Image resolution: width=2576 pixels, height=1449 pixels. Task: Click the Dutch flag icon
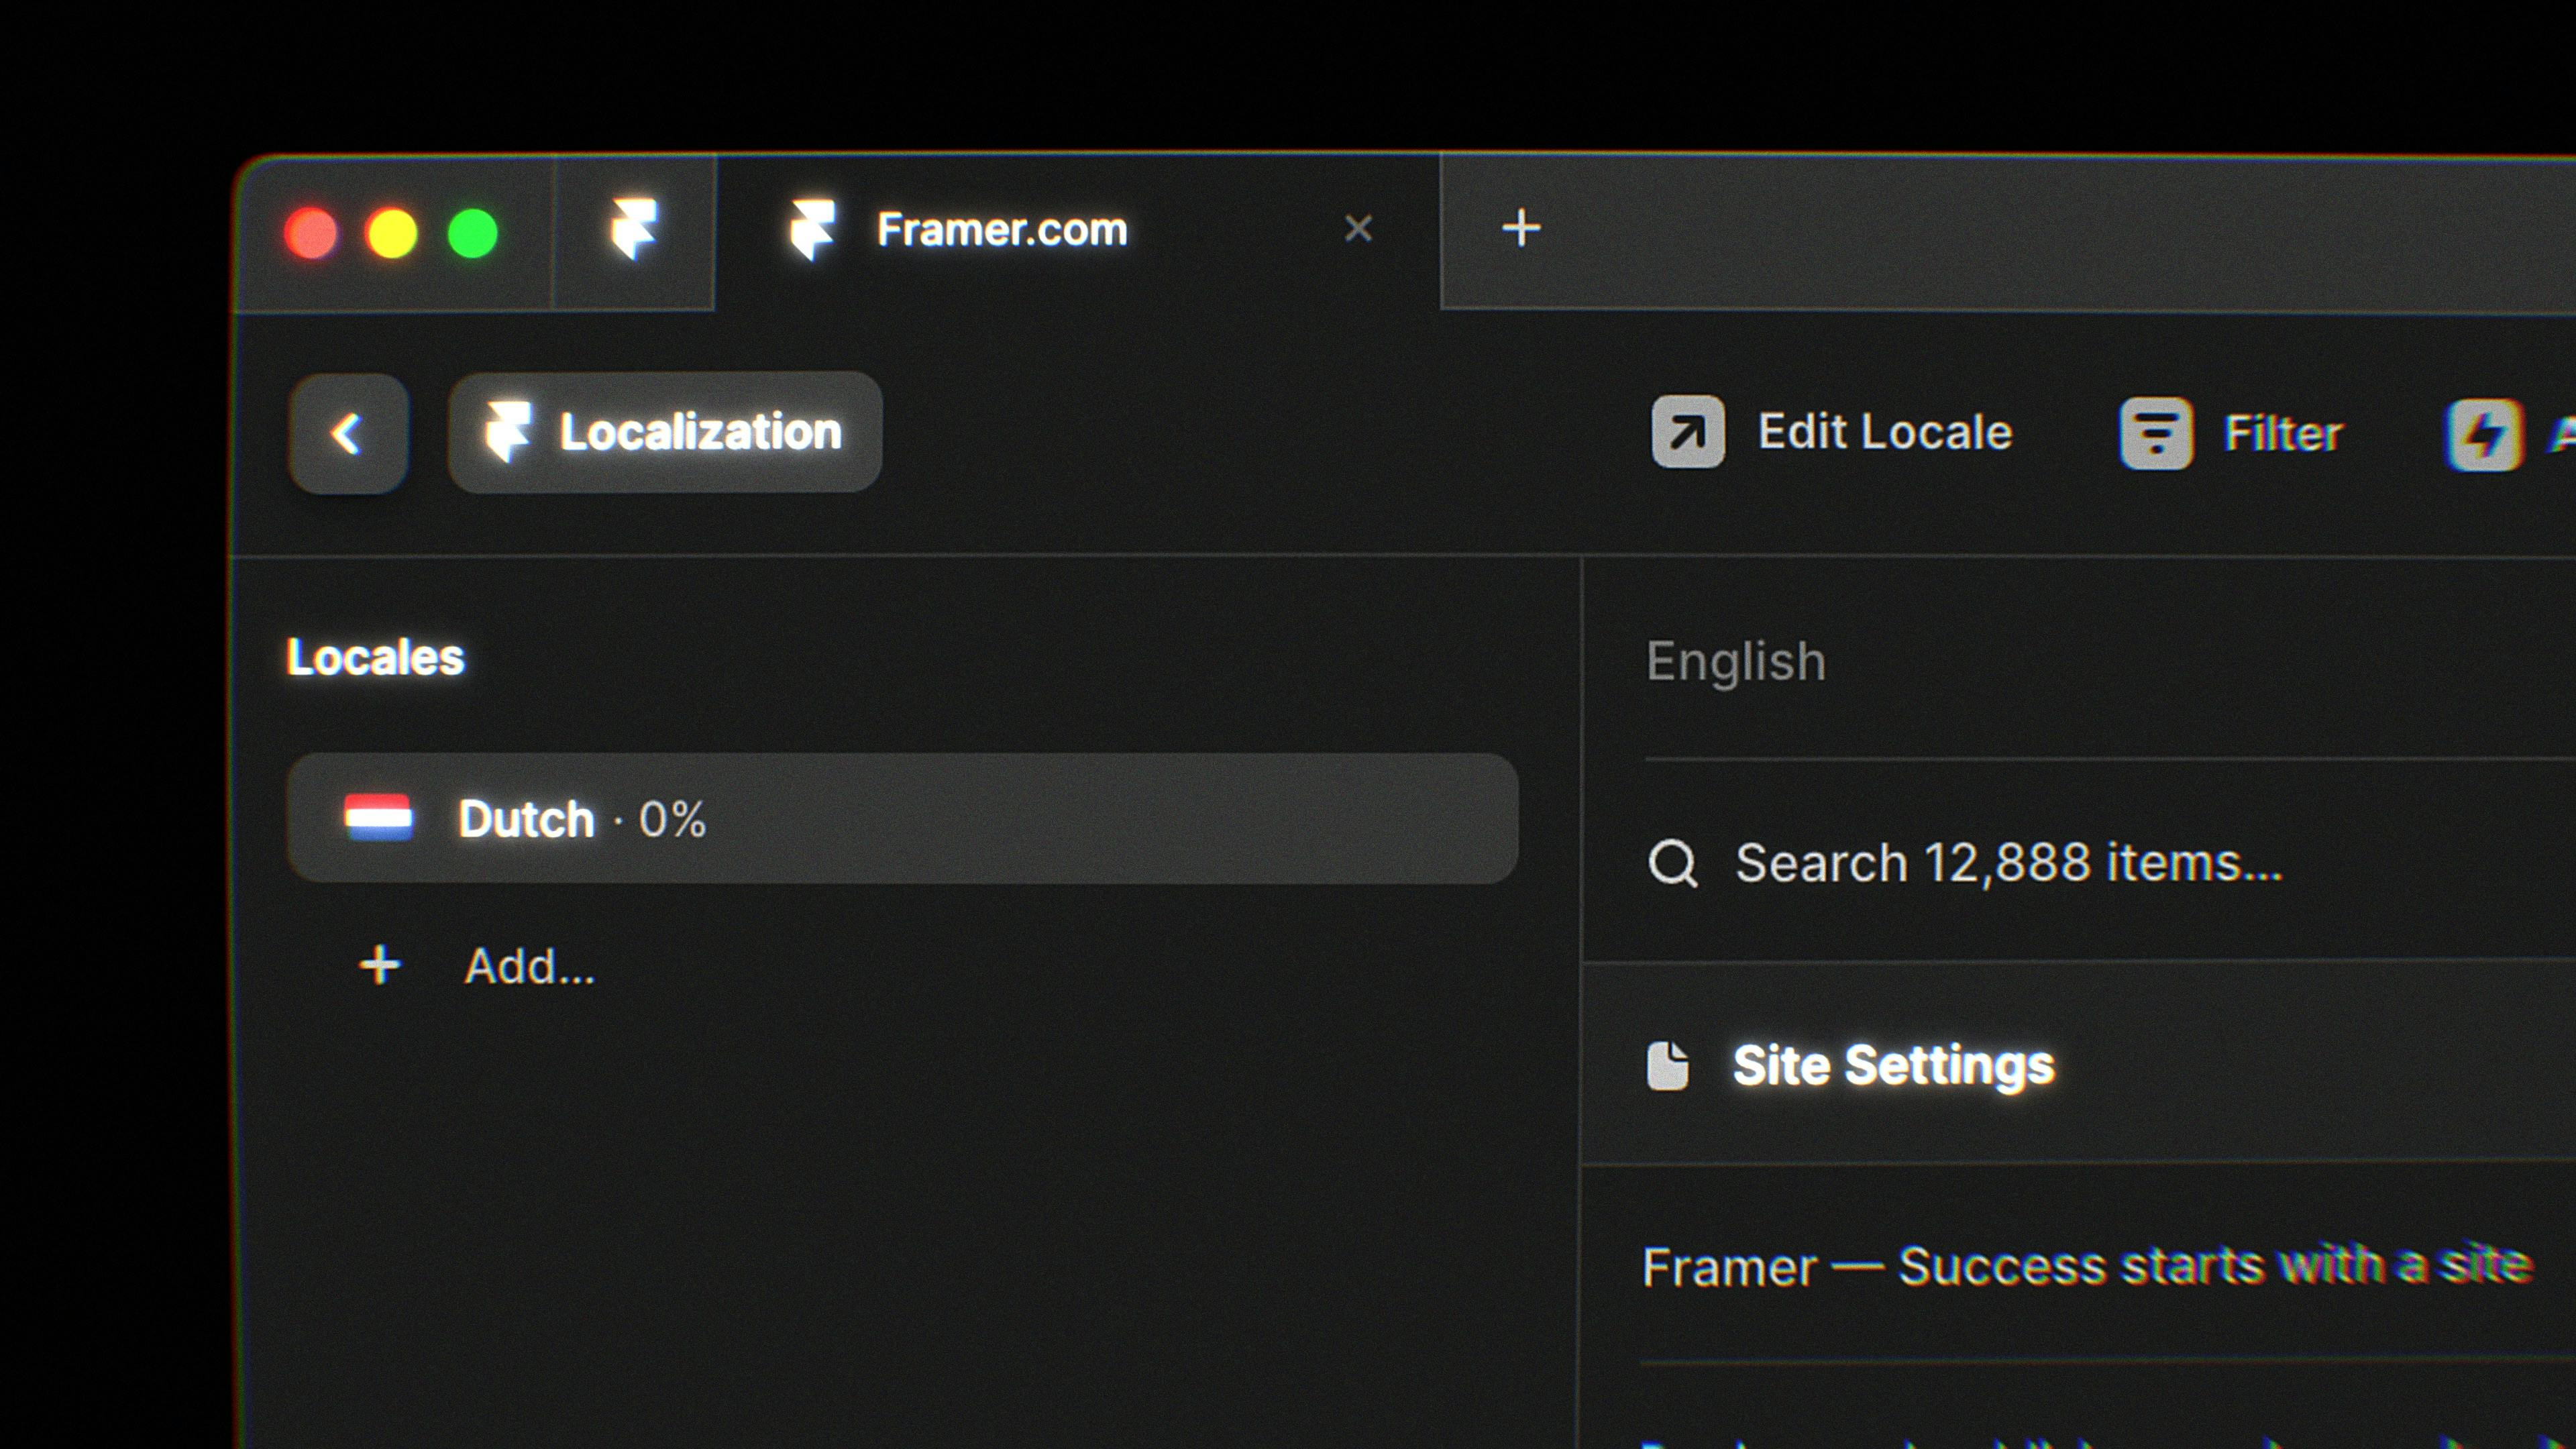[x=378, y=818]
